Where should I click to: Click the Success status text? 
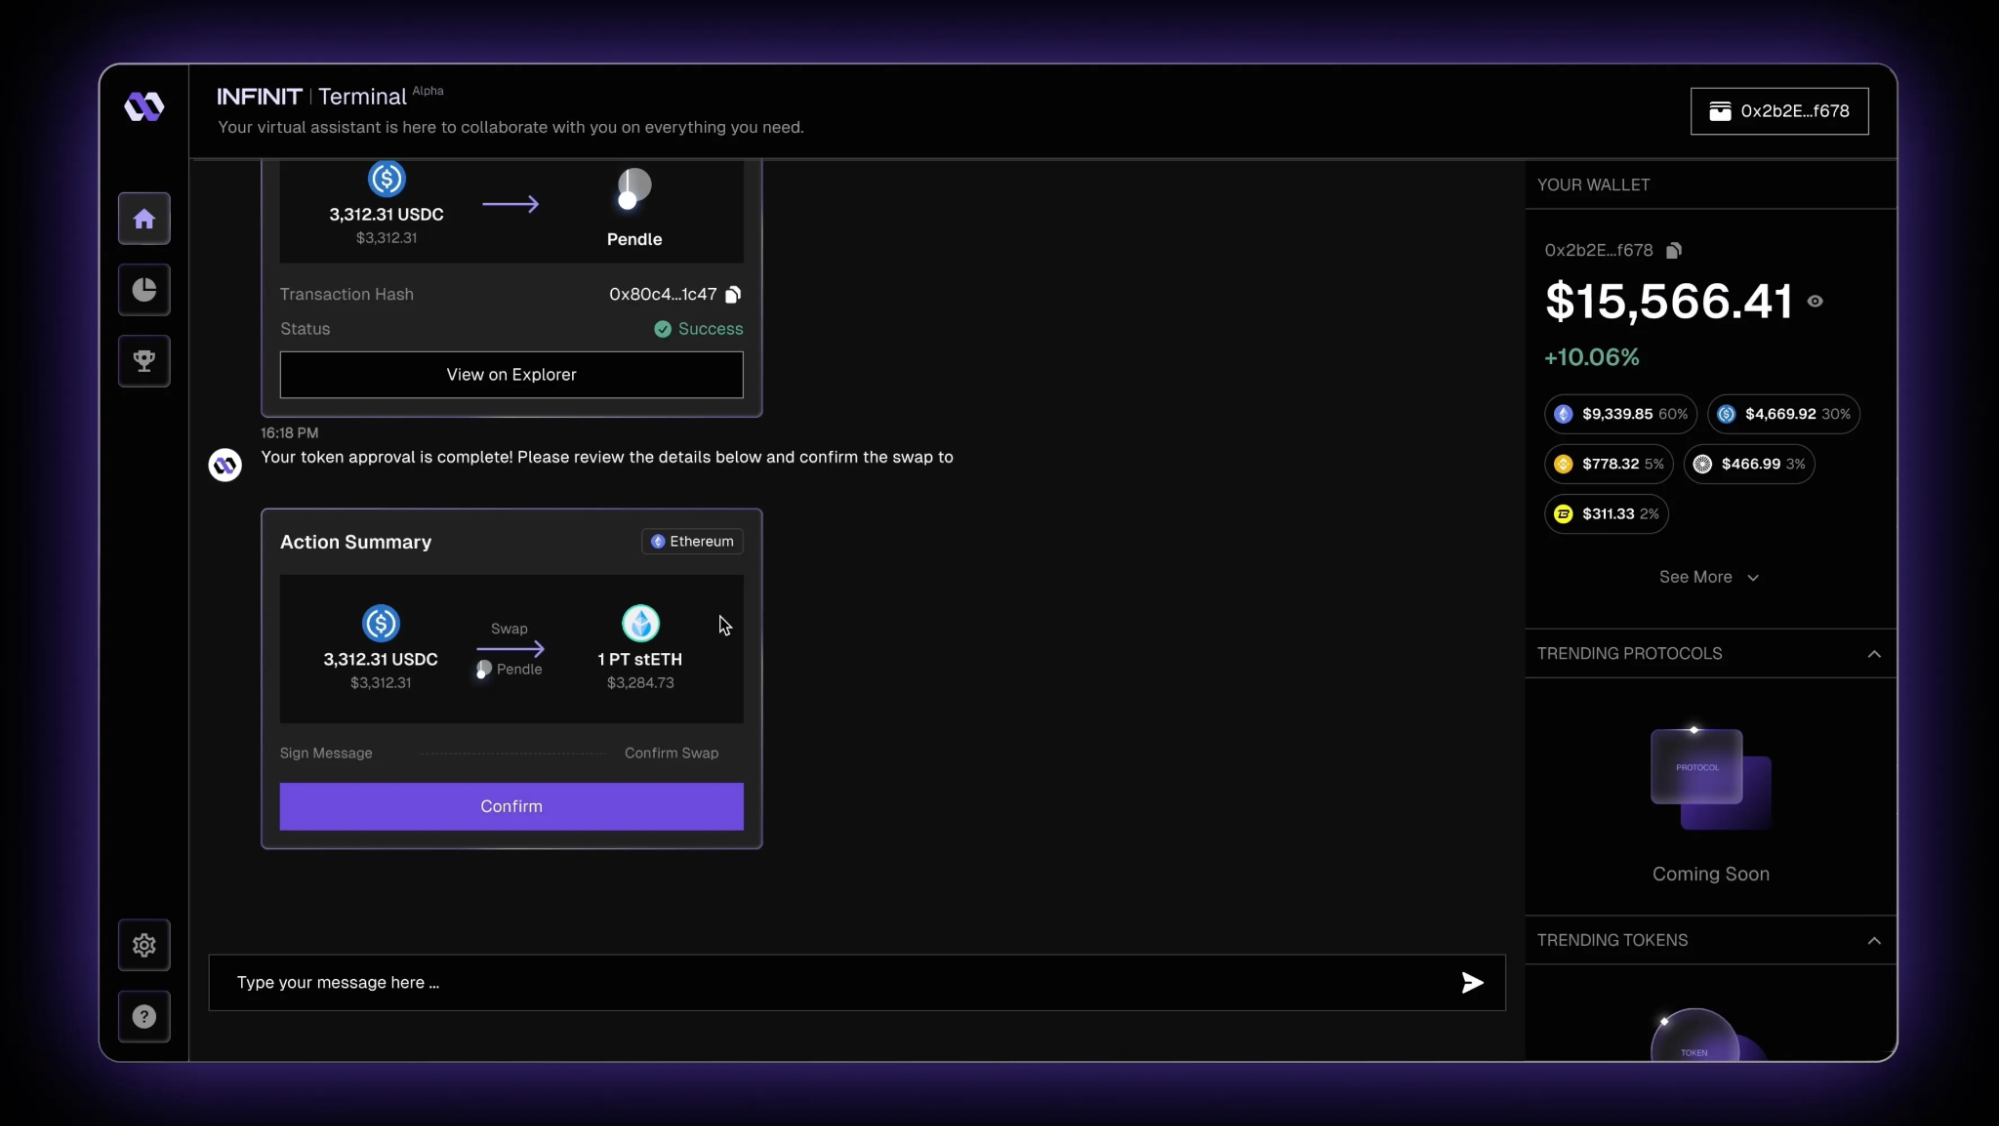point(710,329)
